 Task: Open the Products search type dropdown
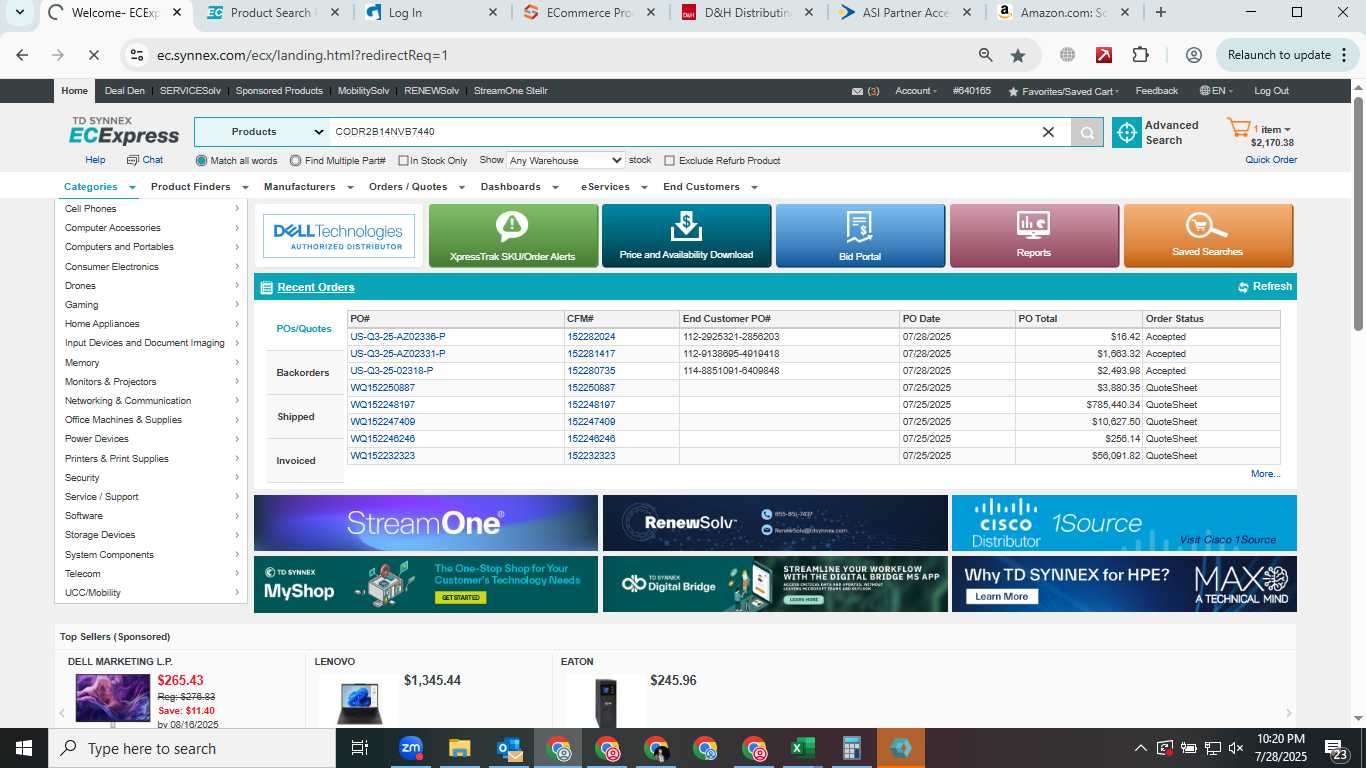coord(262,132)
